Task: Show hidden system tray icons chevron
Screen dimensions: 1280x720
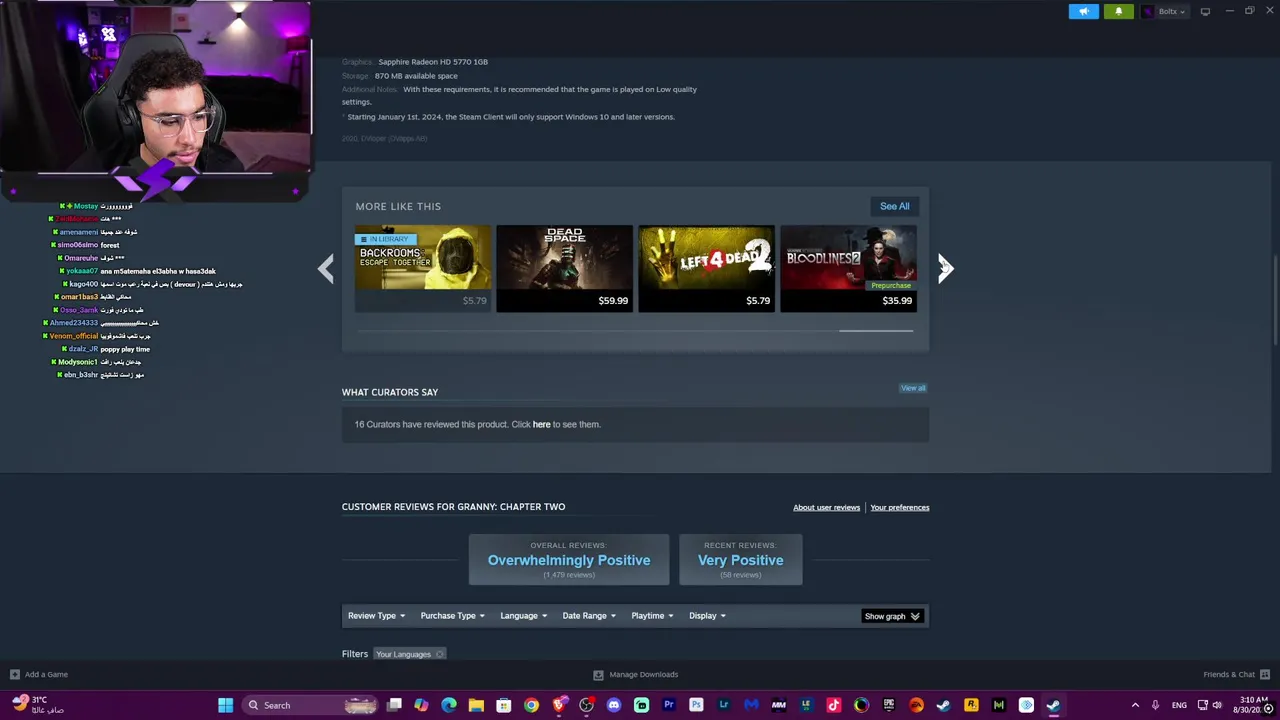Action: (1135, 705)
